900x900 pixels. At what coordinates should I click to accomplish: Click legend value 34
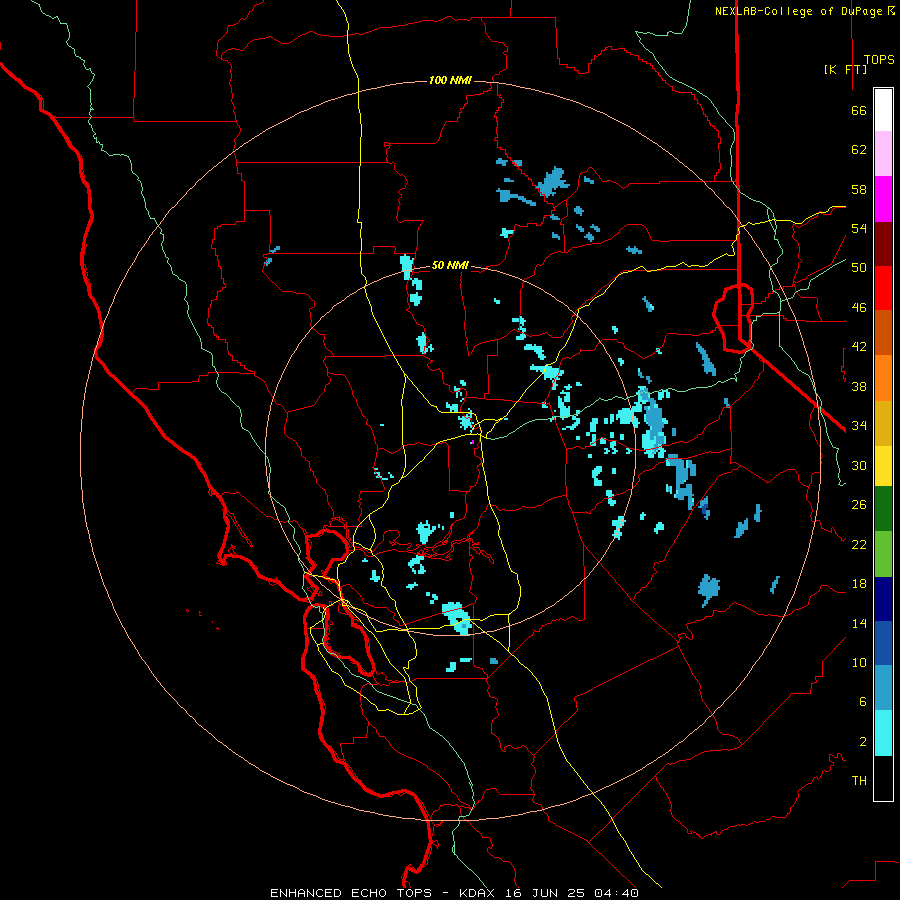coord(859,426)
